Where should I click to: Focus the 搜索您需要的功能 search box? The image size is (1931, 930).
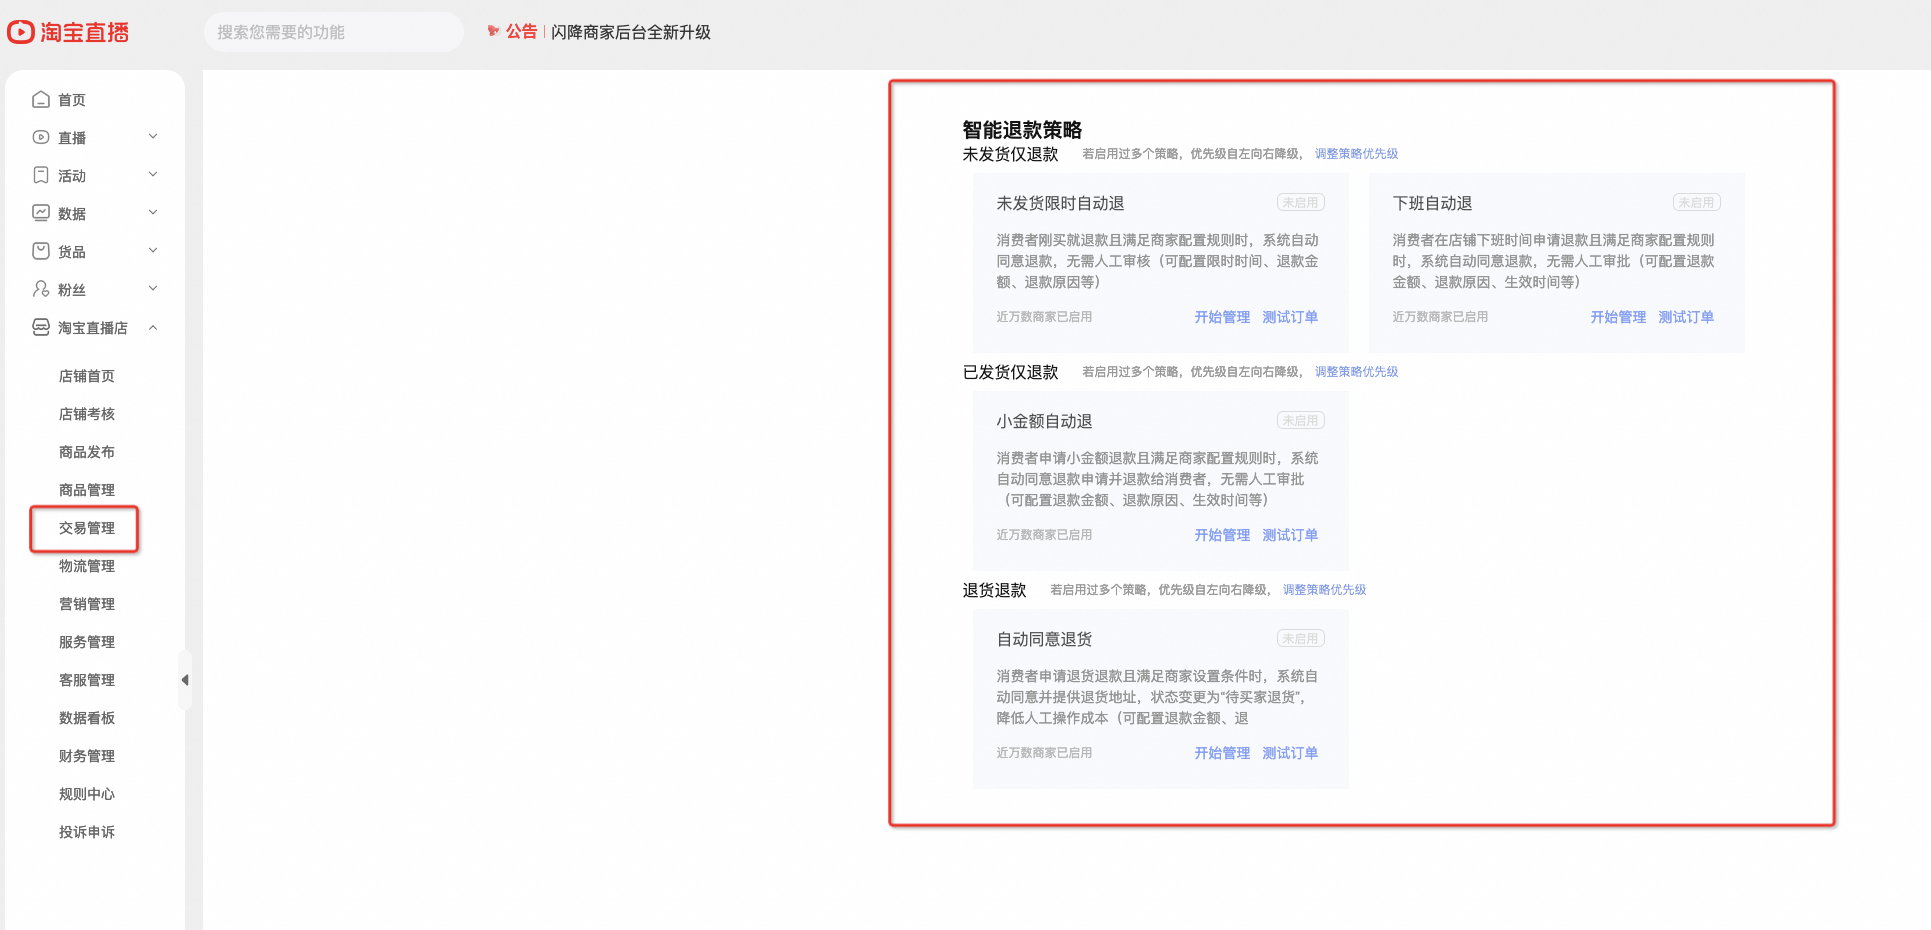[334, 32]
